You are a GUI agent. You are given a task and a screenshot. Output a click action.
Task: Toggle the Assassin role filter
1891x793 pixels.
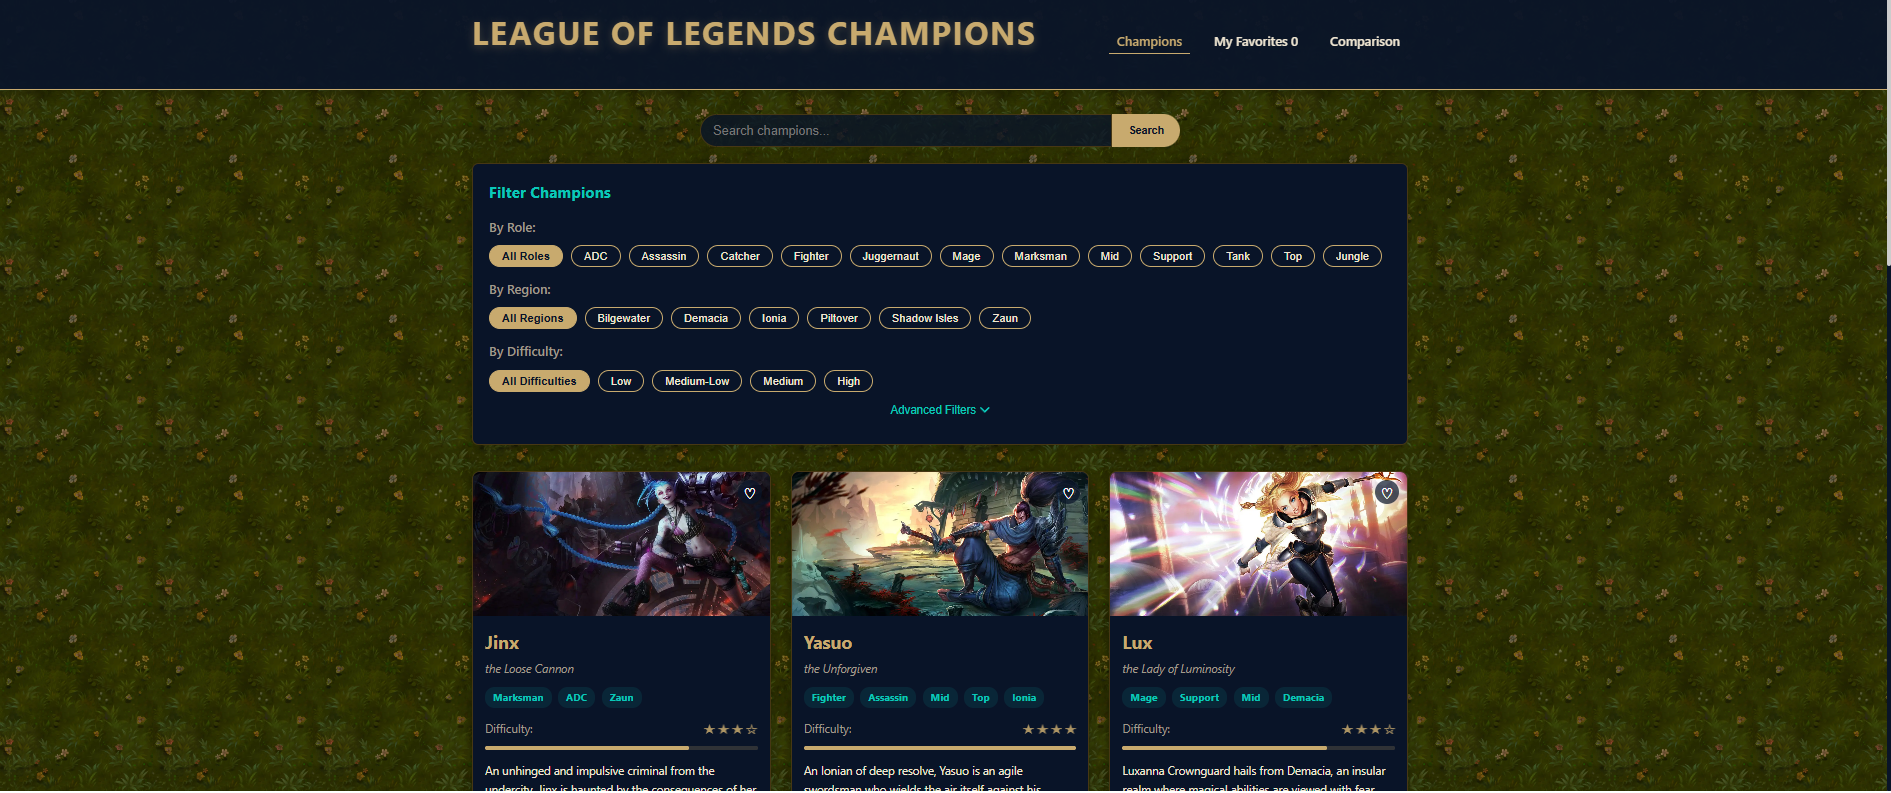[x=664, y=256]
